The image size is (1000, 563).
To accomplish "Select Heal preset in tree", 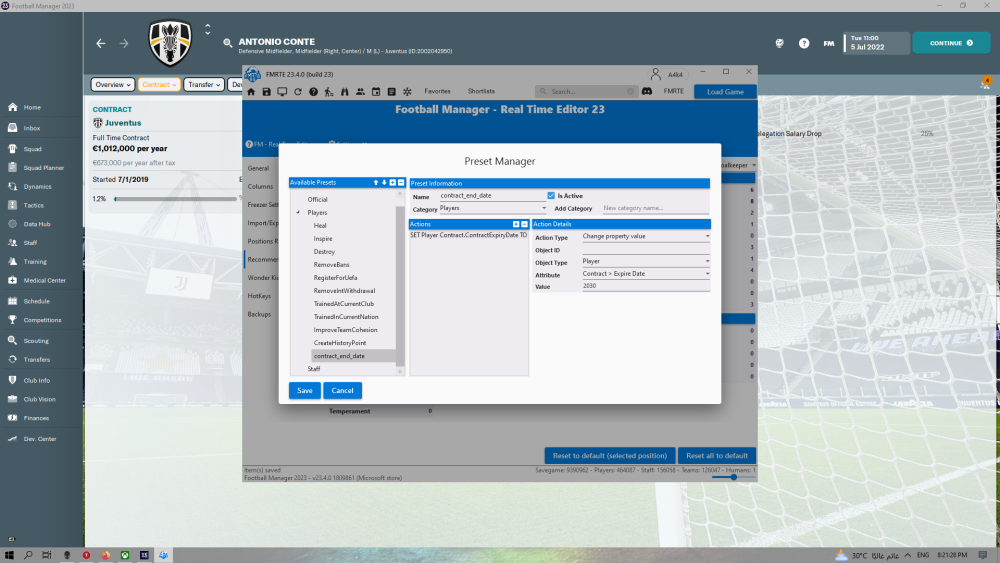I will [320, 226].
